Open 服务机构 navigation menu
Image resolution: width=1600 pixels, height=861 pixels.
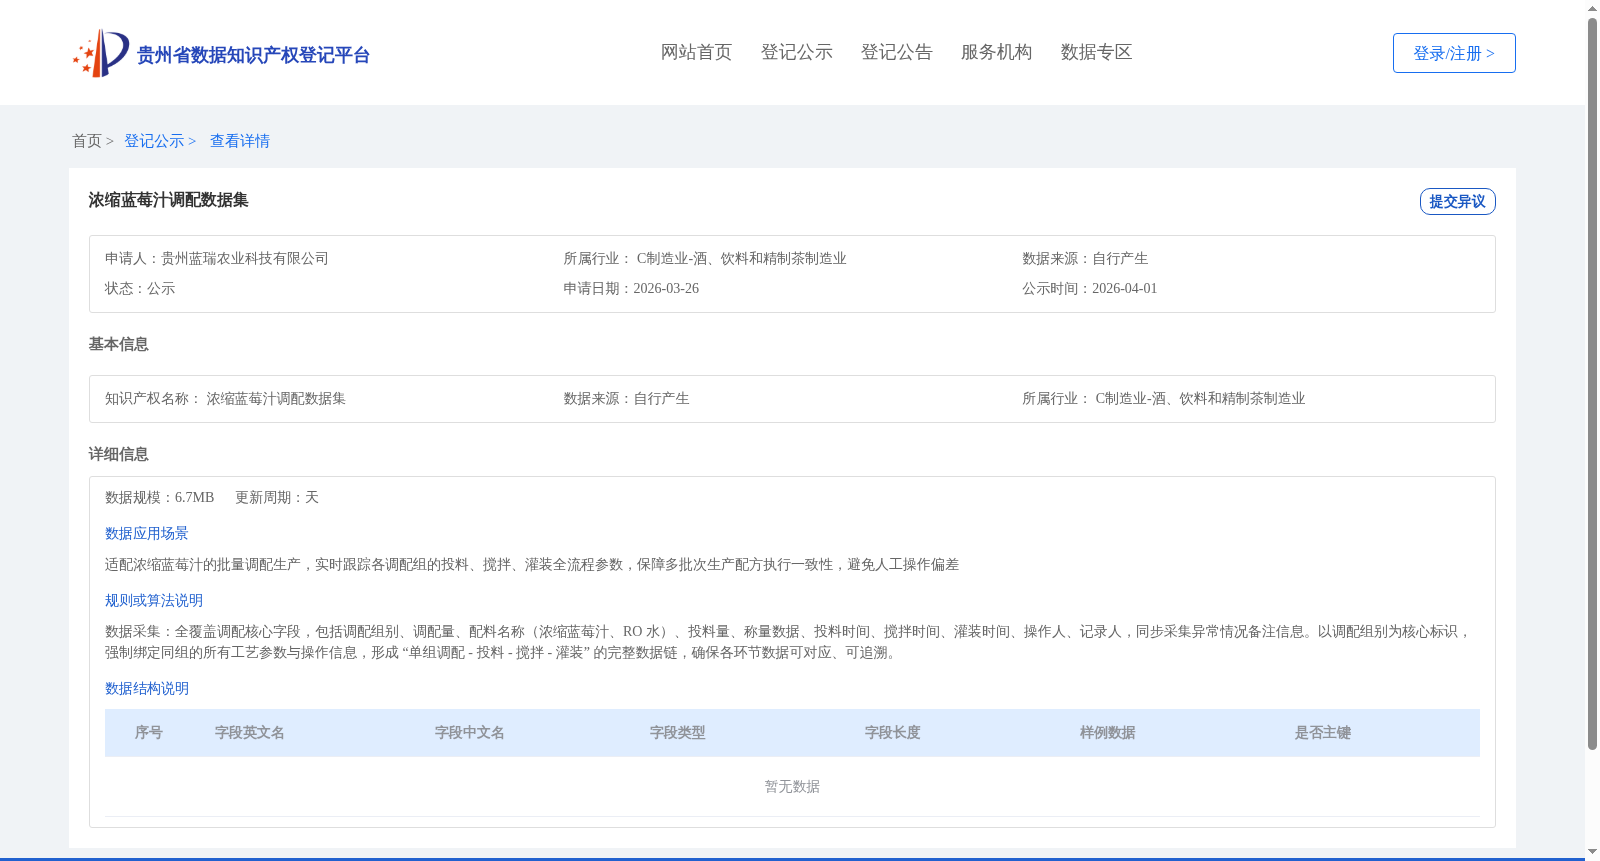(996, 52)
